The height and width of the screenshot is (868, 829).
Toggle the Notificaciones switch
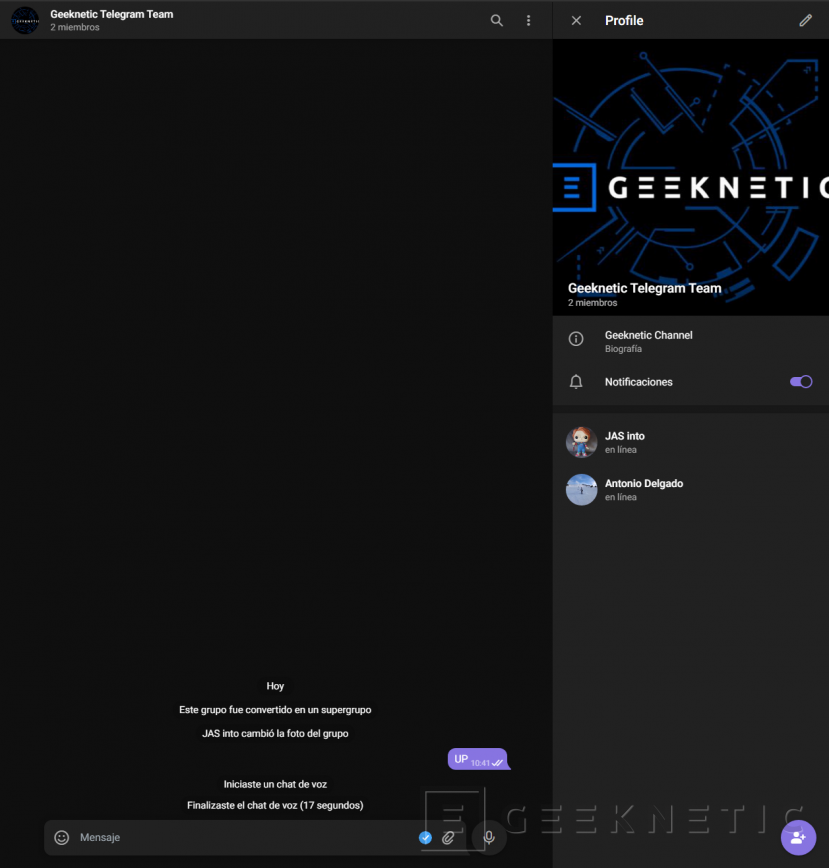point(800,382)
